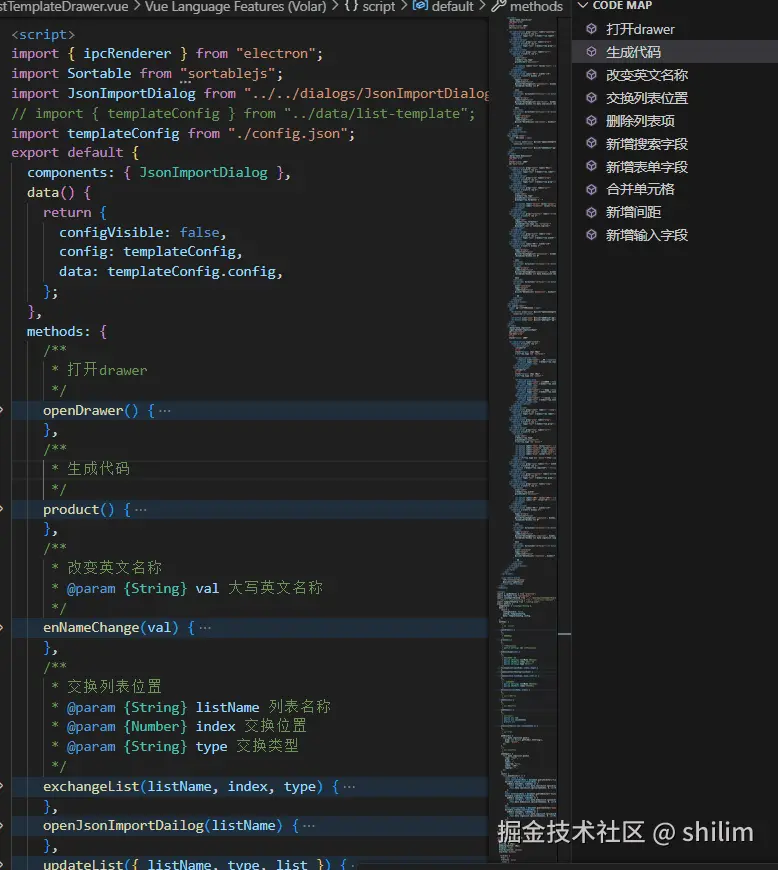Expand folded enNameChange(val) method

point(2,628)
